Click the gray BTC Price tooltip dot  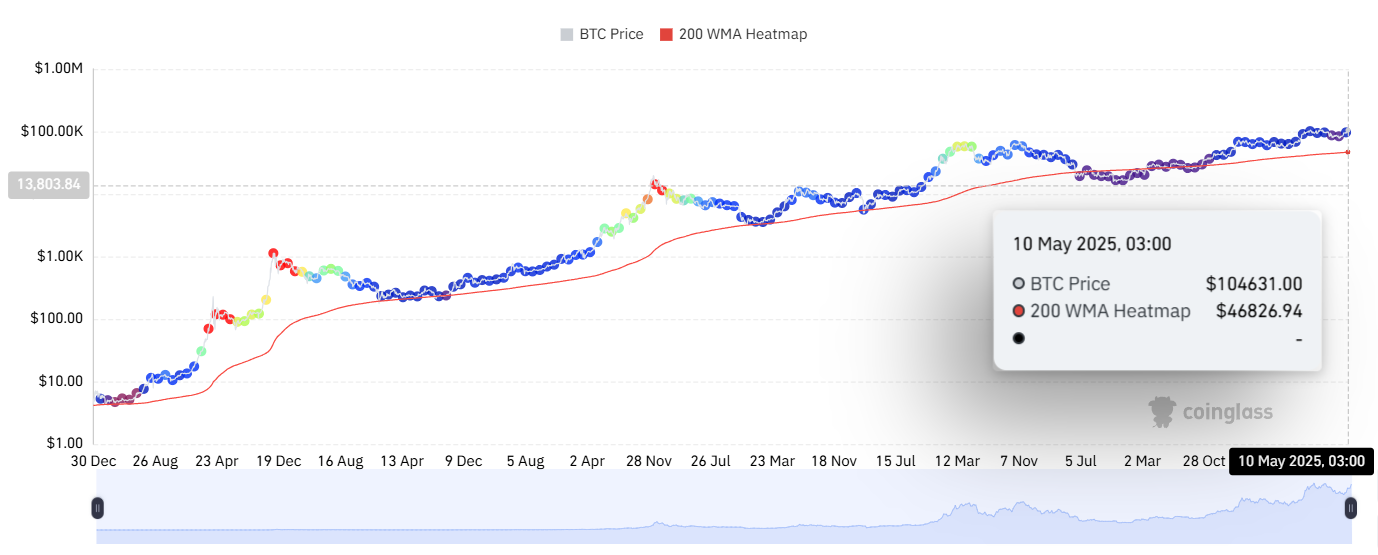point(1018,284)
